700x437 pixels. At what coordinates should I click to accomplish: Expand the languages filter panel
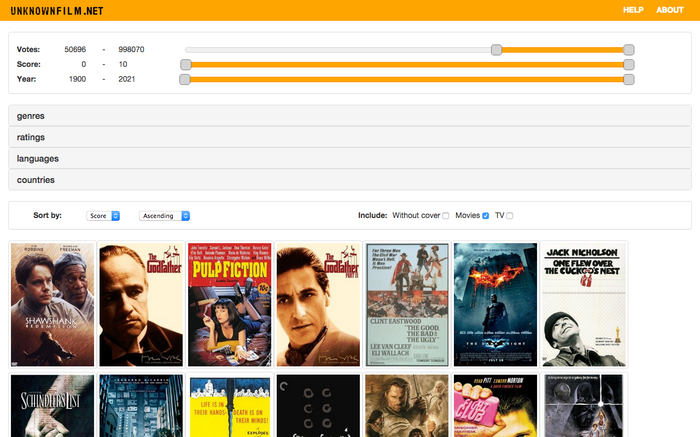[350, 159]
